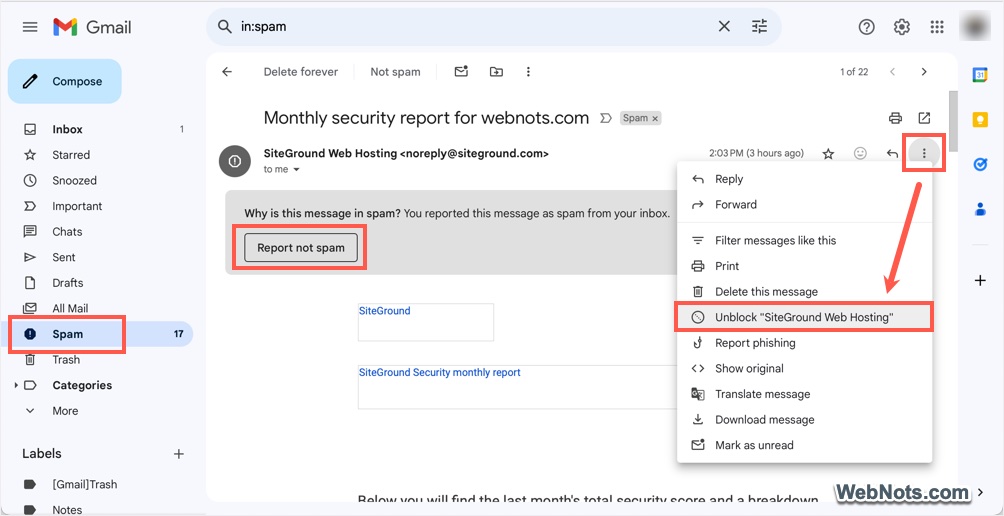Mark as unread envelope toolbar icon
This screenshot has width=1004, height=516.
tap(461, 72)
